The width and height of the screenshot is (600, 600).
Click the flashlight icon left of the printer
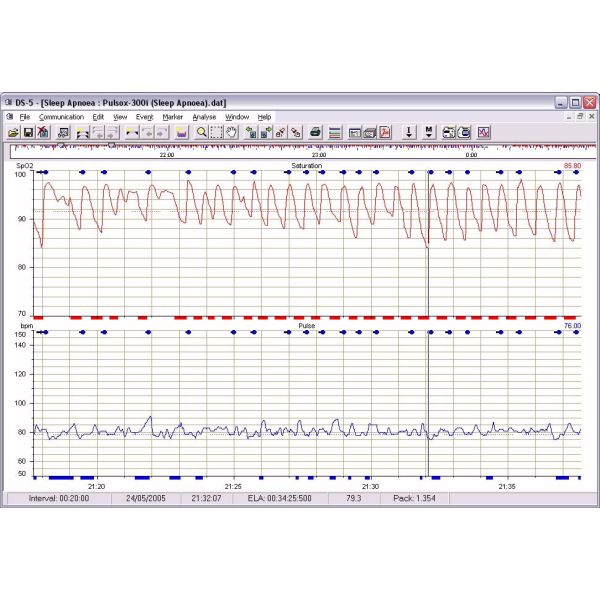(x=296, y=133)
